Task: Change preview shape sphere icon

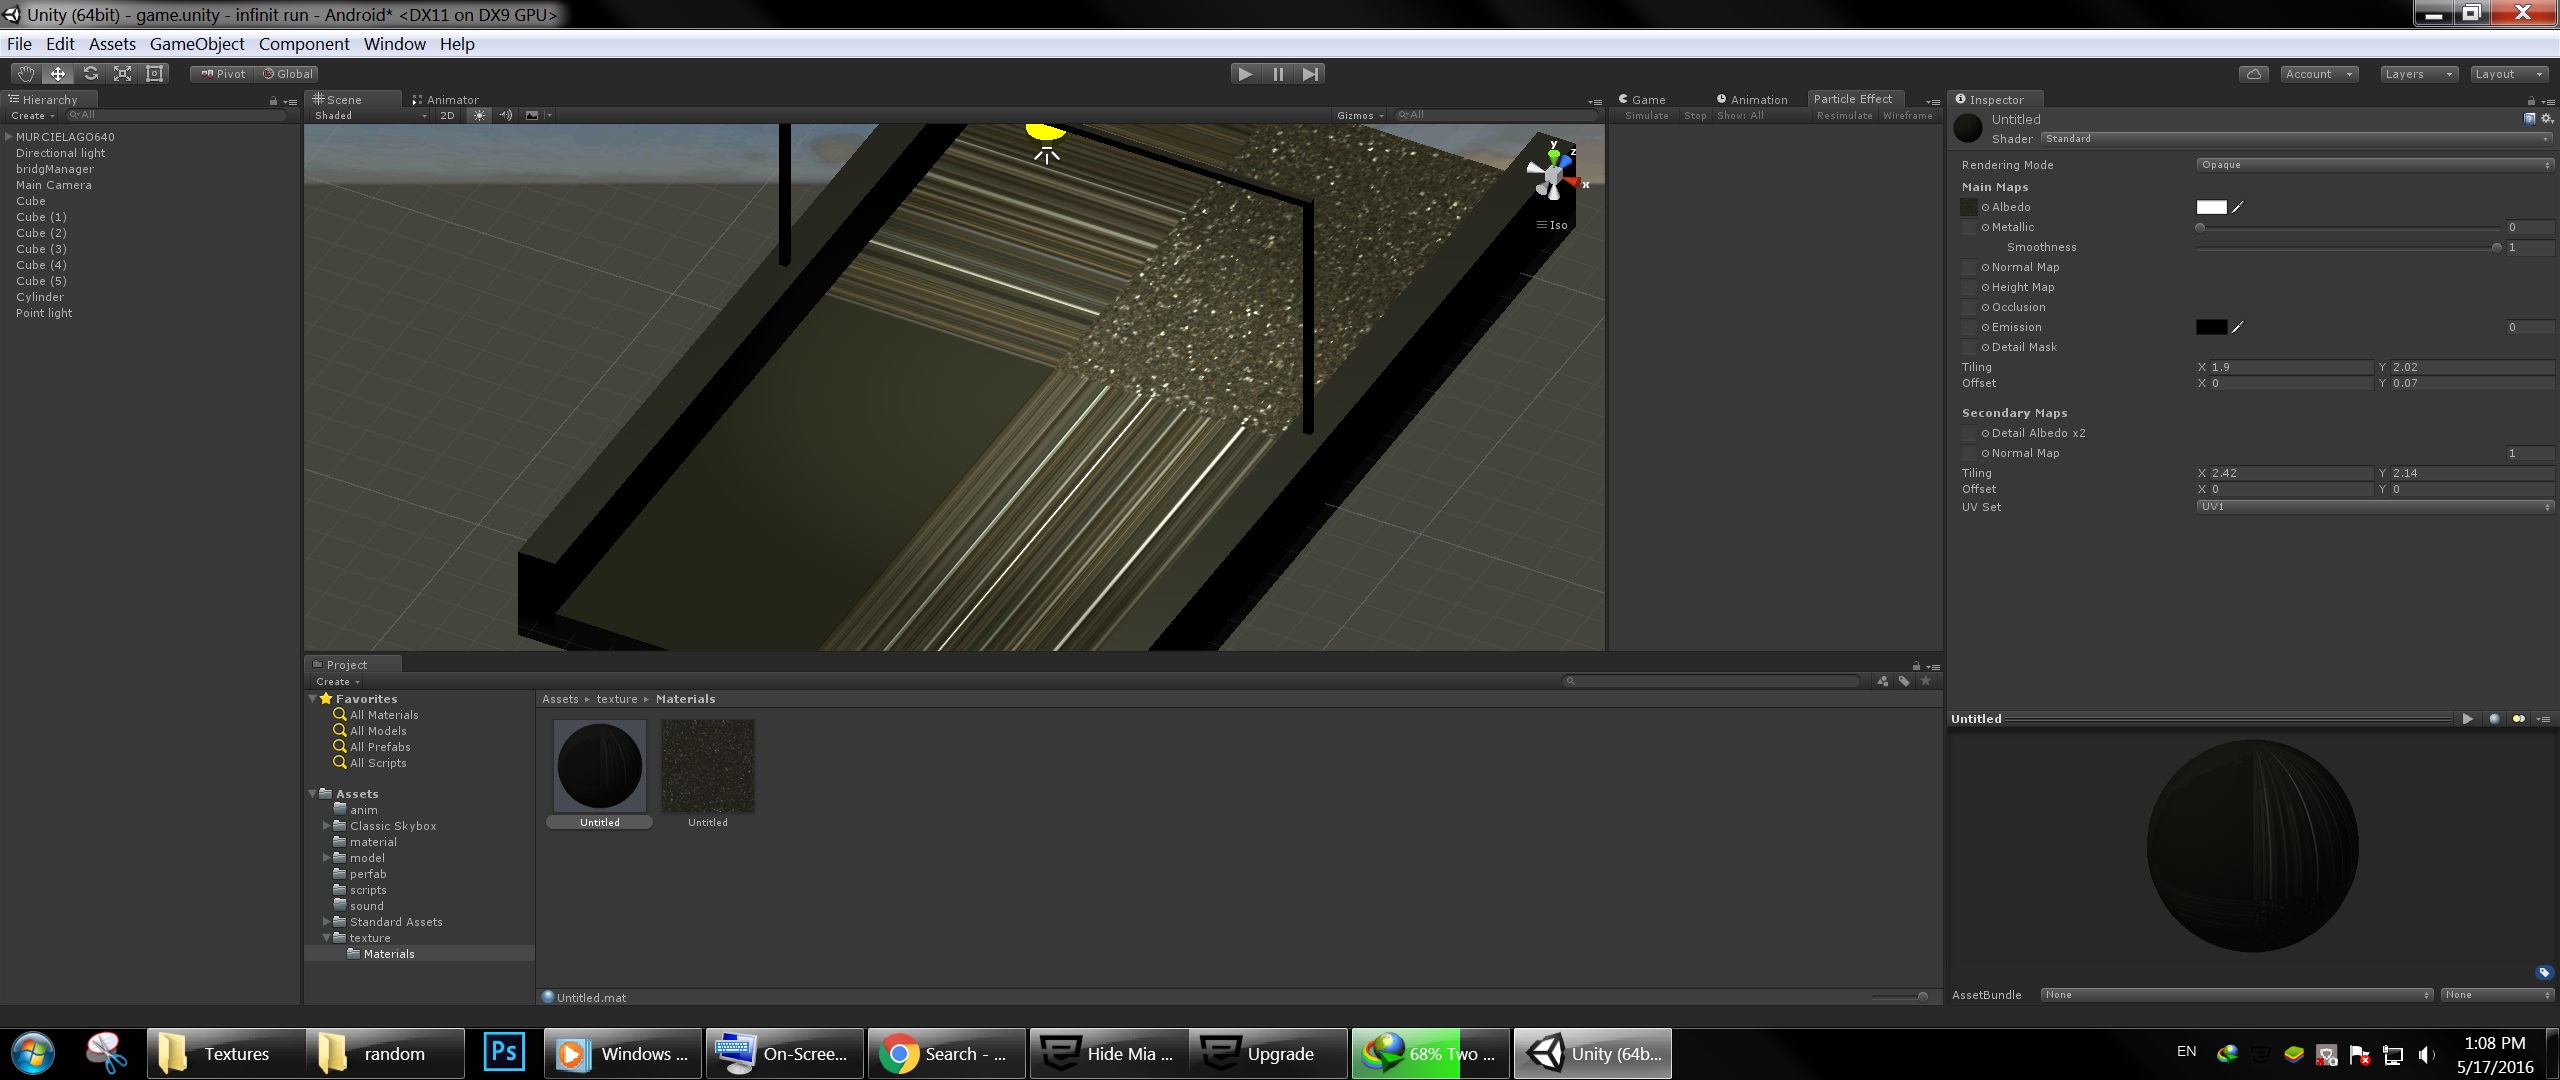Action: click(x=2494, y=719)
